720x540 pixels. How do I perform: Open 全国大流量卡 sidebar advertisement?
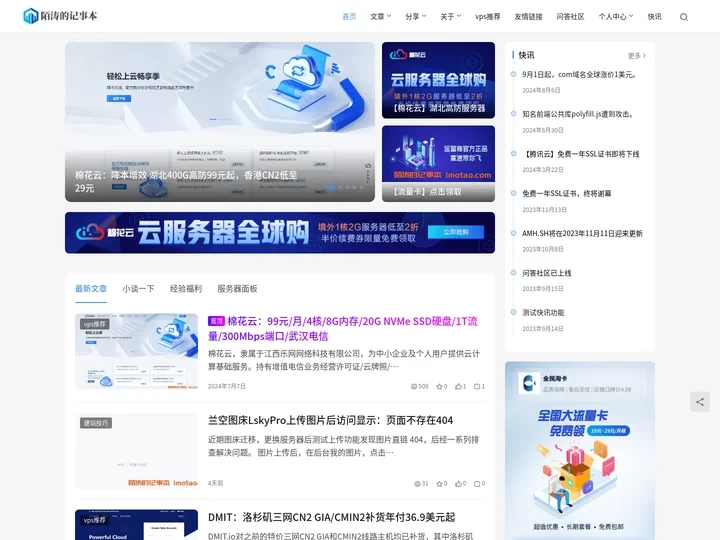580,450
